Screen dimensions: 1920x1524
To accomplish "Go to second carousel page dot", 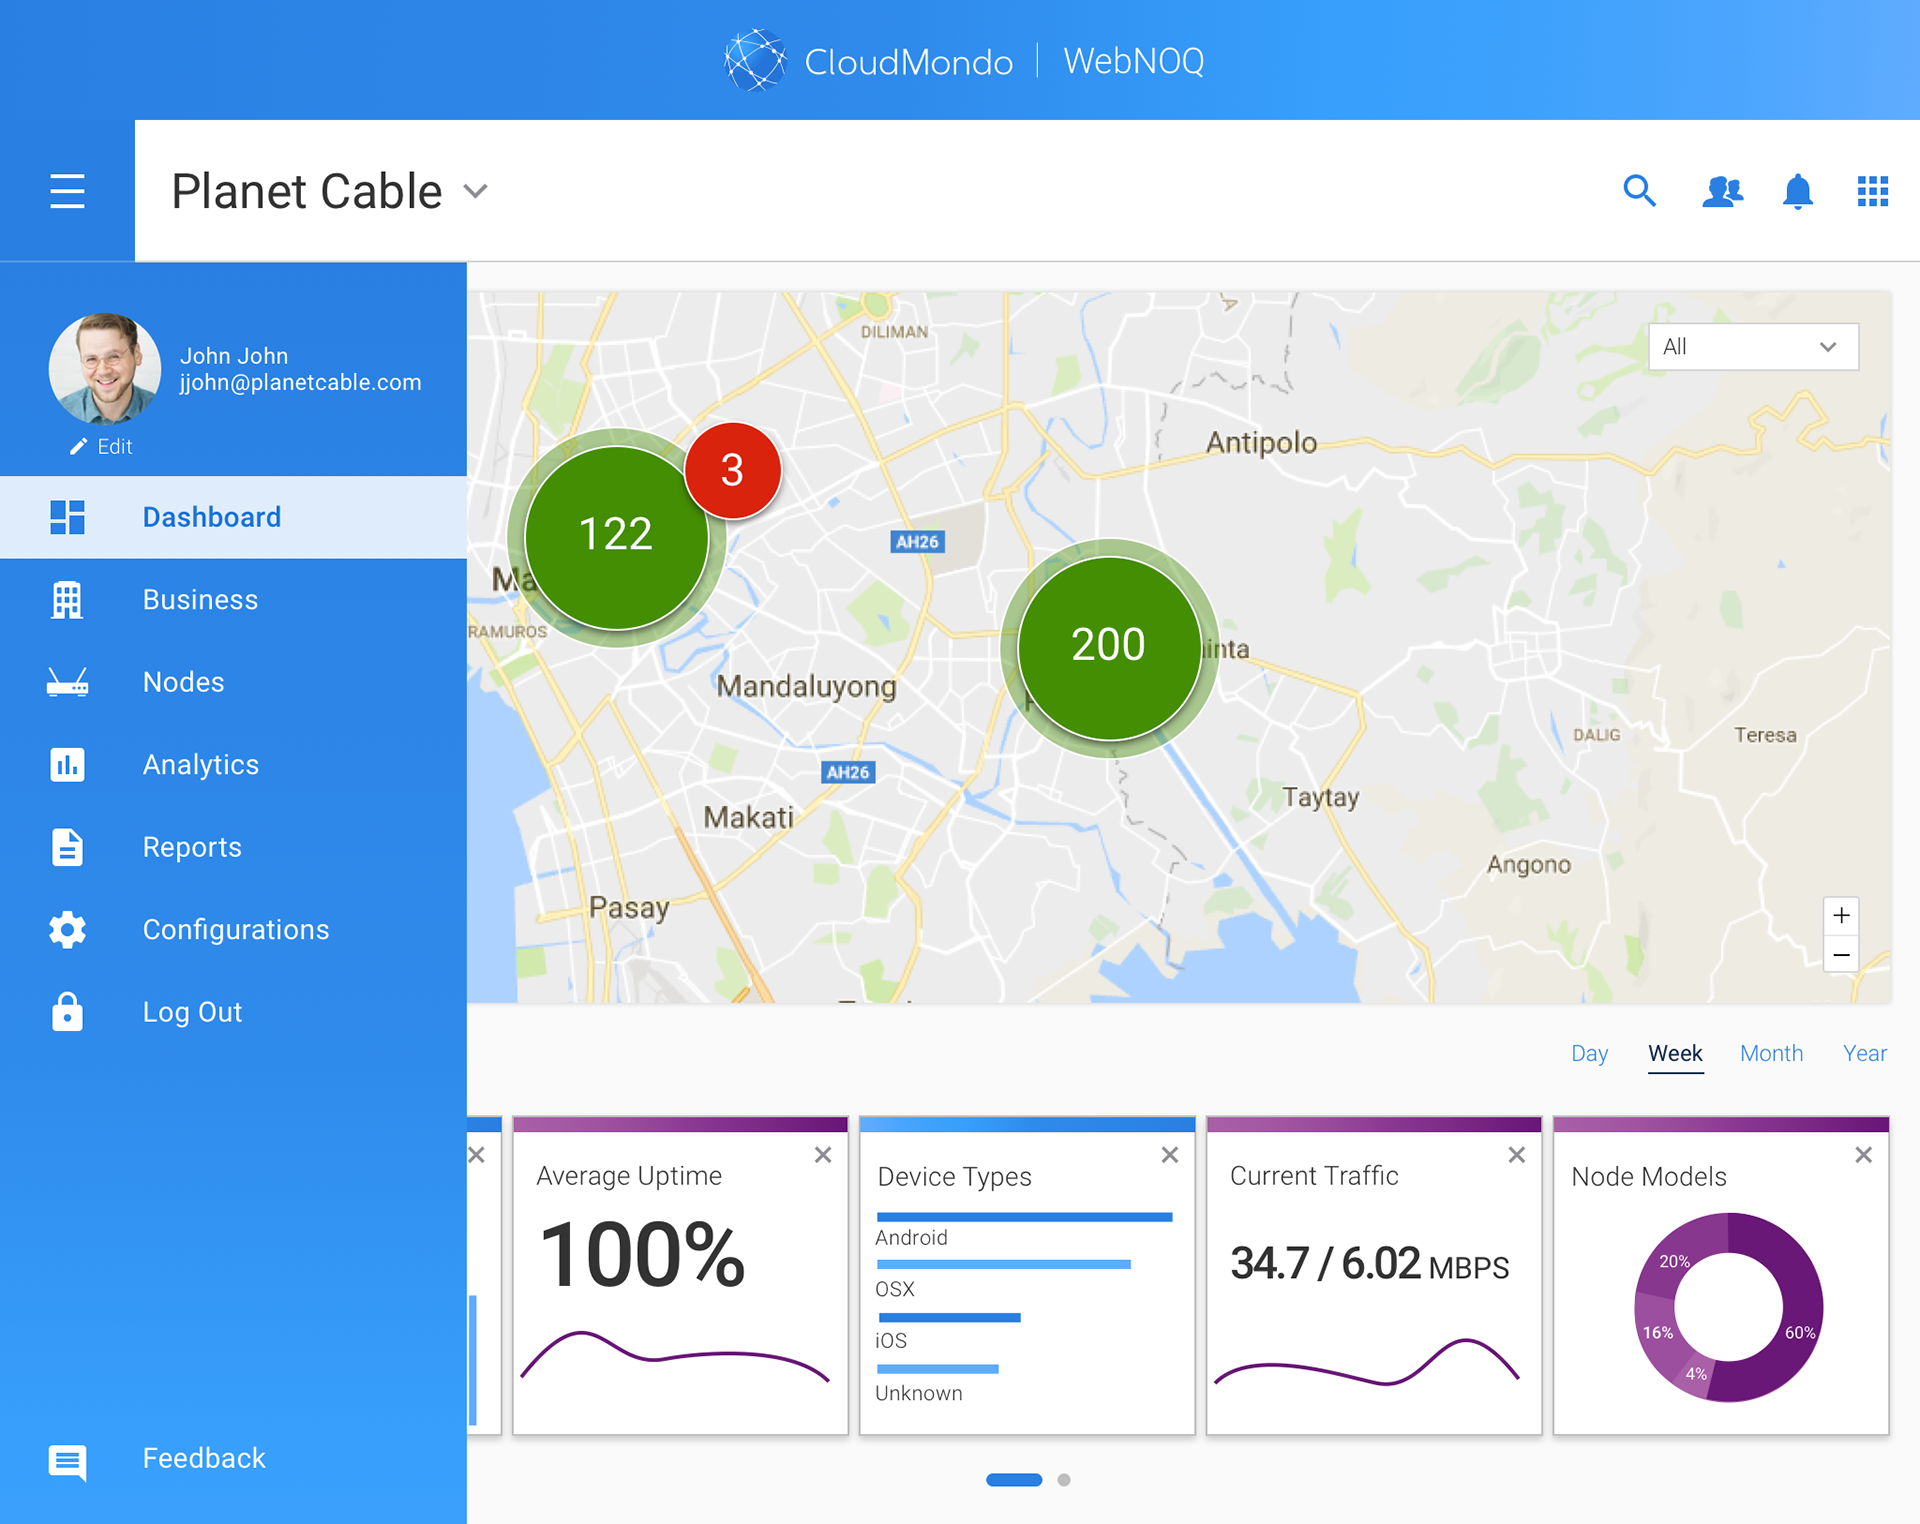I will point(1064,1480).
